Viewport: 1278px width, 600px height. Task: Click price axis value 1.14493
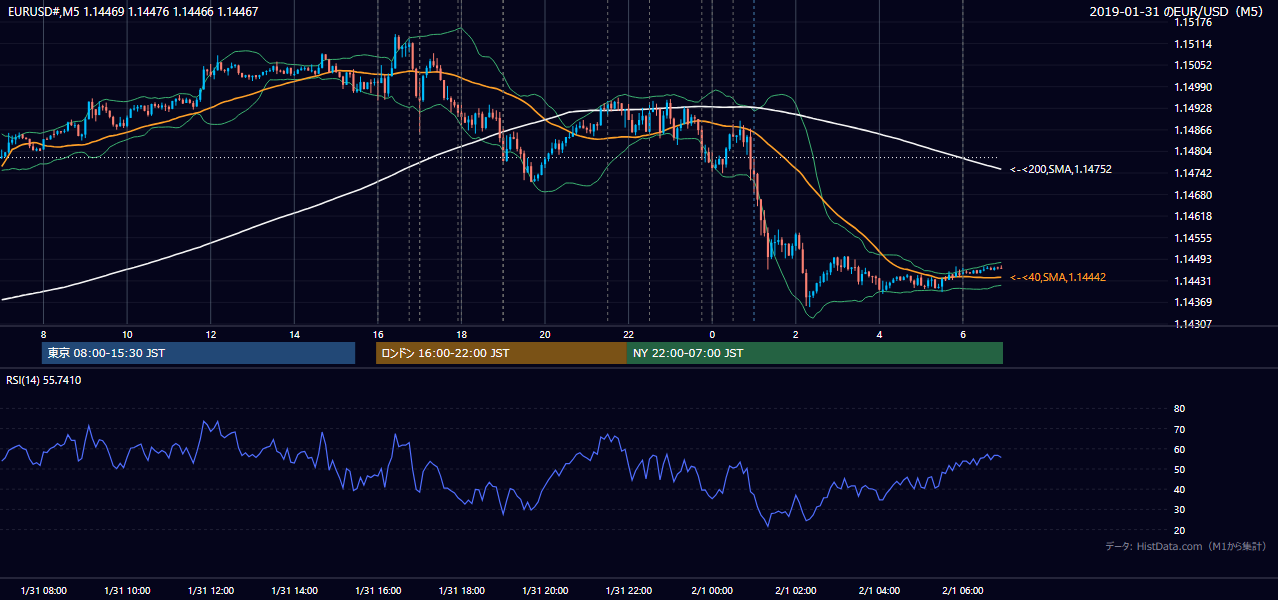[x=1193, y=259]
